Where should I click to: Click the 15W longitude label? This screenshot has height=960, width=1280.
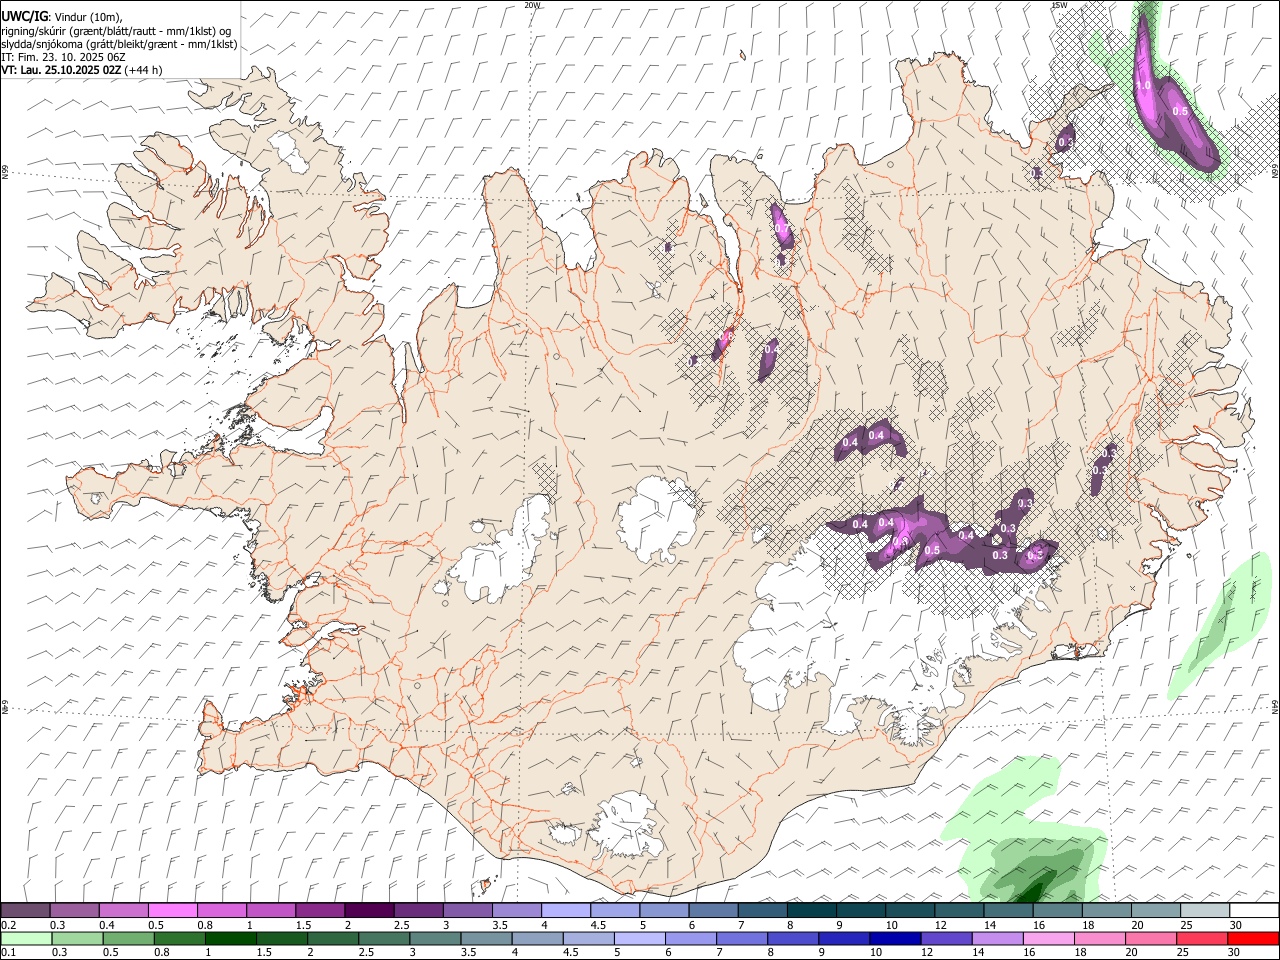click(x=1059, y=5)
